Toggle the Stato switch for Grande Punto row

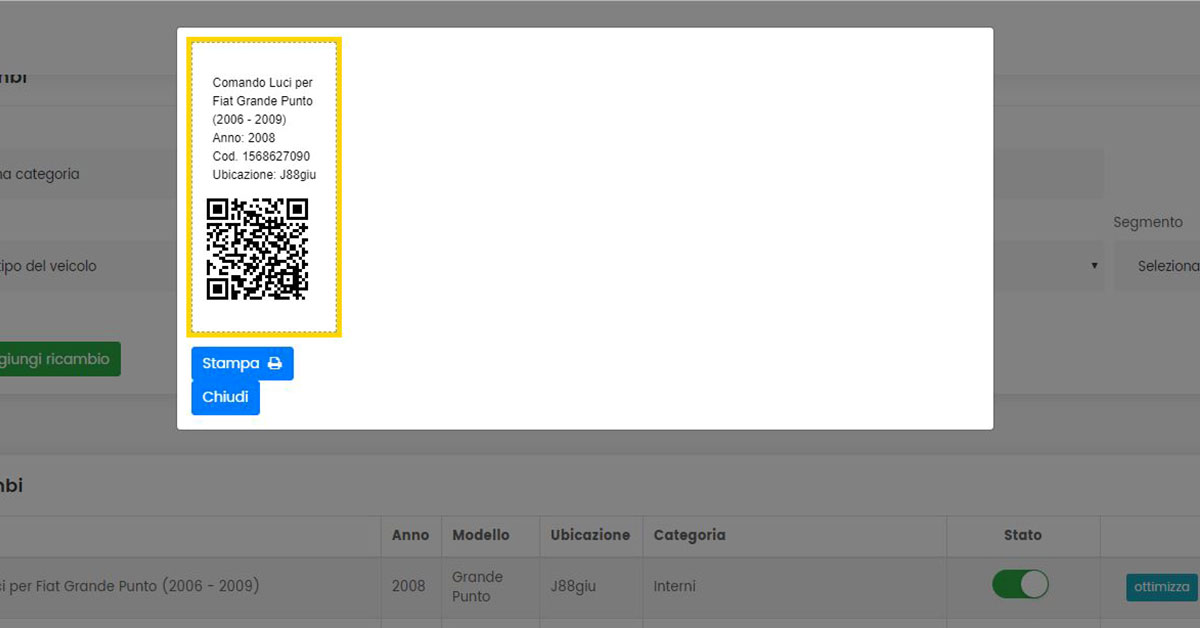pos(1020,584)
